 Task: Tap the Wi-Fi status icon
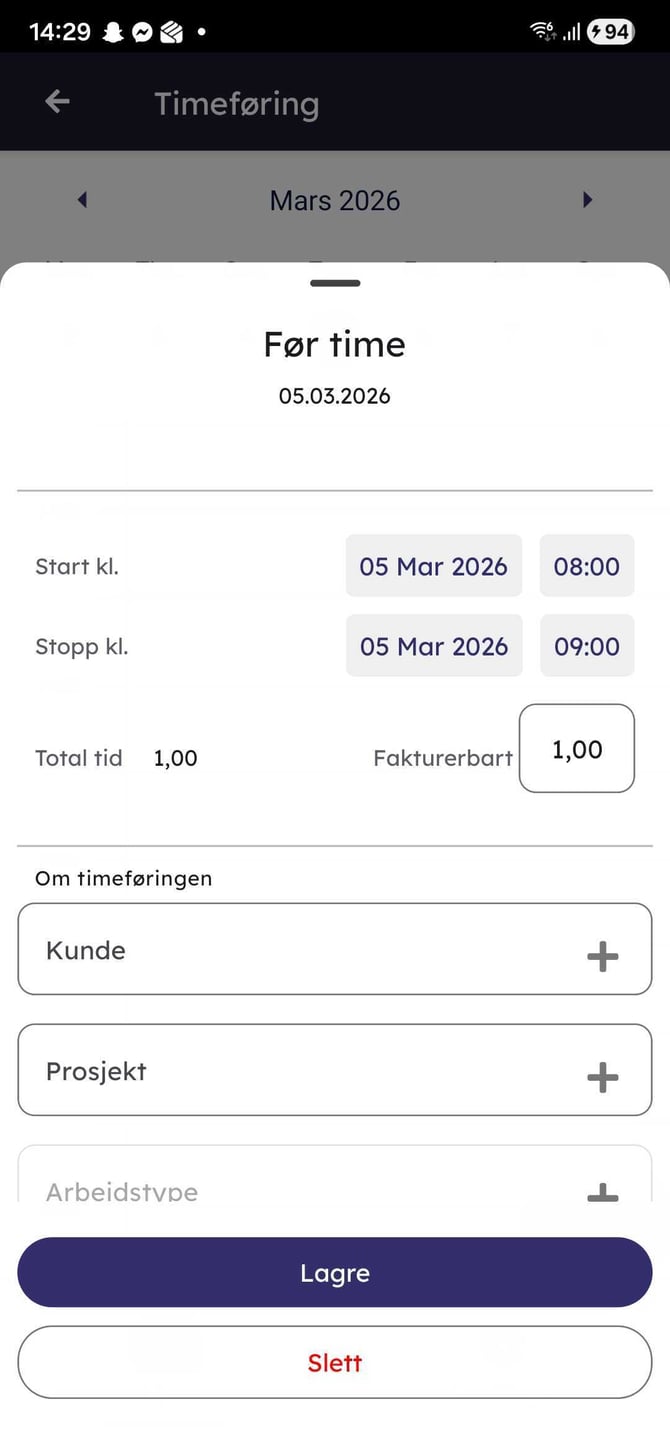pos(543,32)
